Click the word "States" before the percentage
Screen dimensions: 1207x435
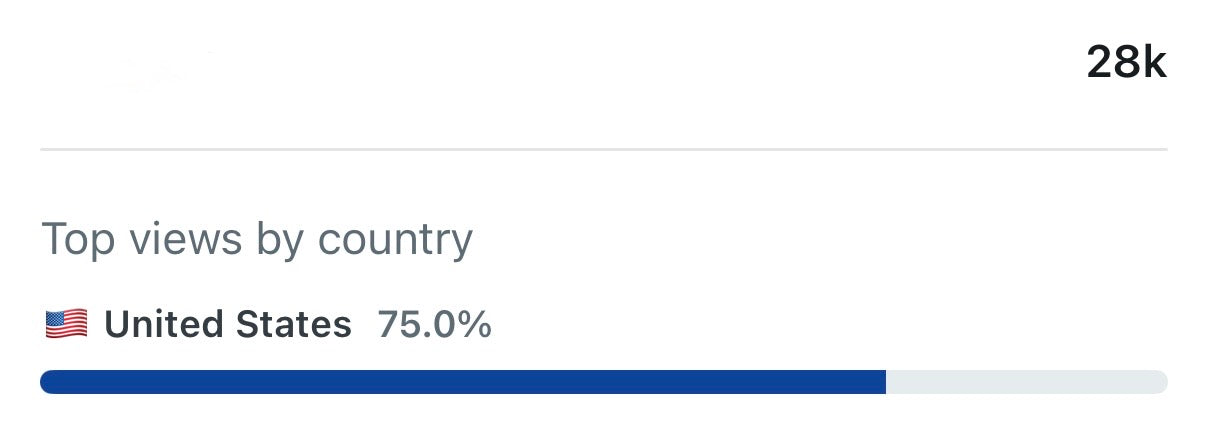[293, 324]
